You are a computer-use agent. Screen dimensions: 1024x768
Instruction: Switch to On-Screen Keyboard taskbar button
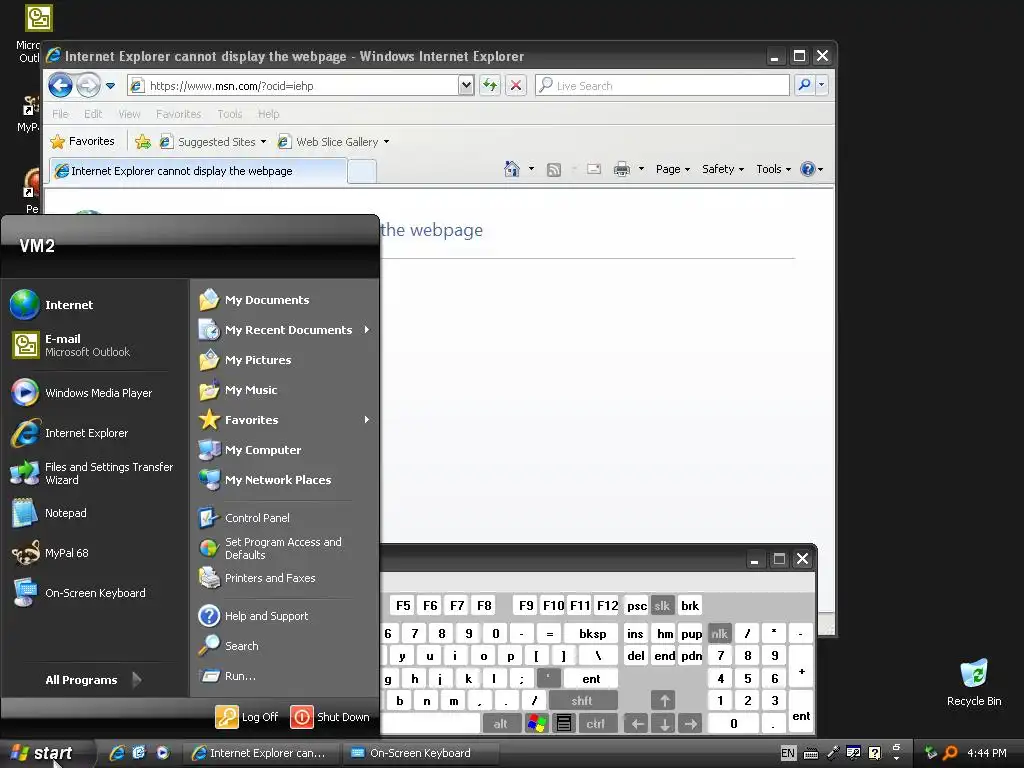coord(418,753)
